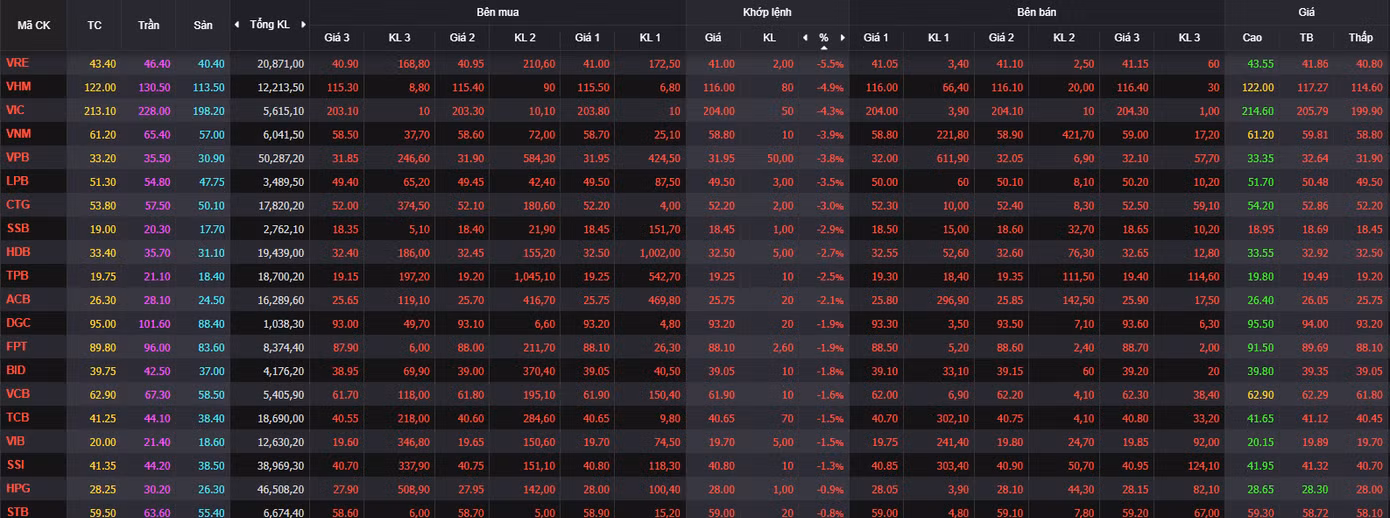Open the VNM stock symbol
The image size is (1390, 518).
coord(18,135)
